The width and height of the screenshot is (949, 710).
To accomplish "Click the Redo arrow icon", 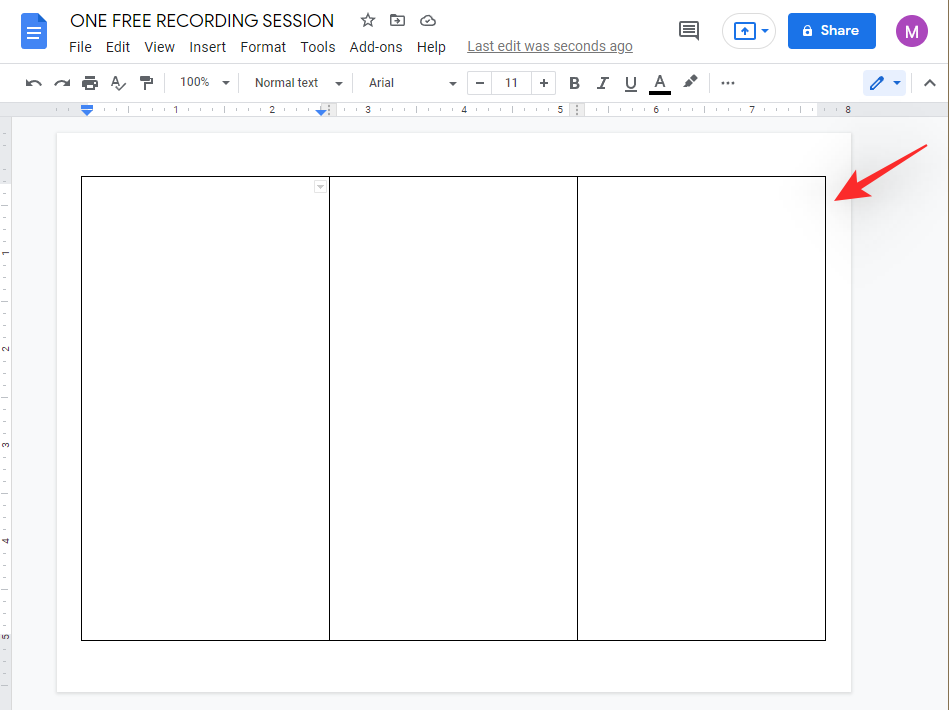I will tap(62, 83).
